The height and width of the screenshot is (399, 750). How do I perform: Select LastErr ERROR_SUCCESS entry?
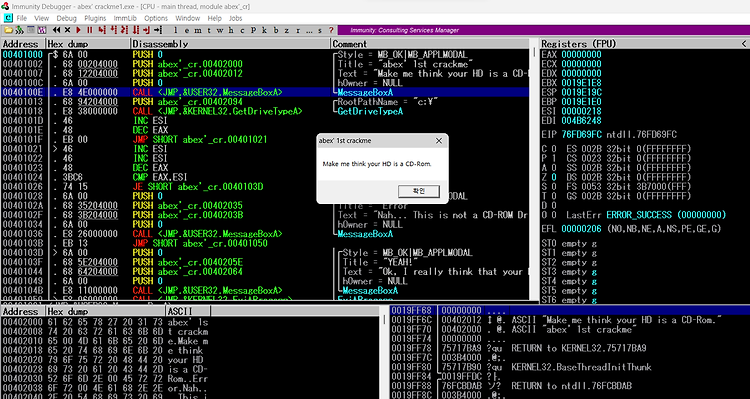[646, 215]
